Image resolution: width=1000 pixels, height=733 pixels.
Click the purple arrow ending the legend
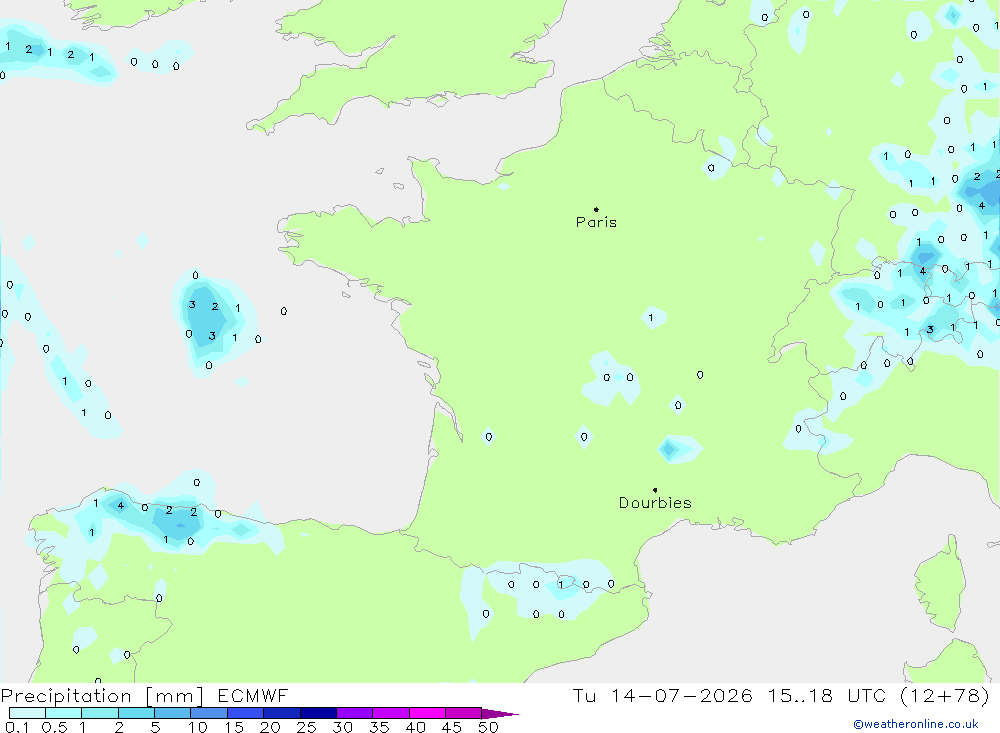499,714
